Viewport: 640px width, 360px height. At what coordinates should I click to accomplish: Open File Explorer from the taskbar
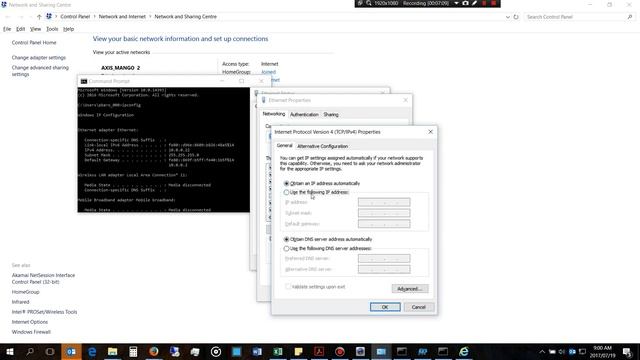coord(113,351)
